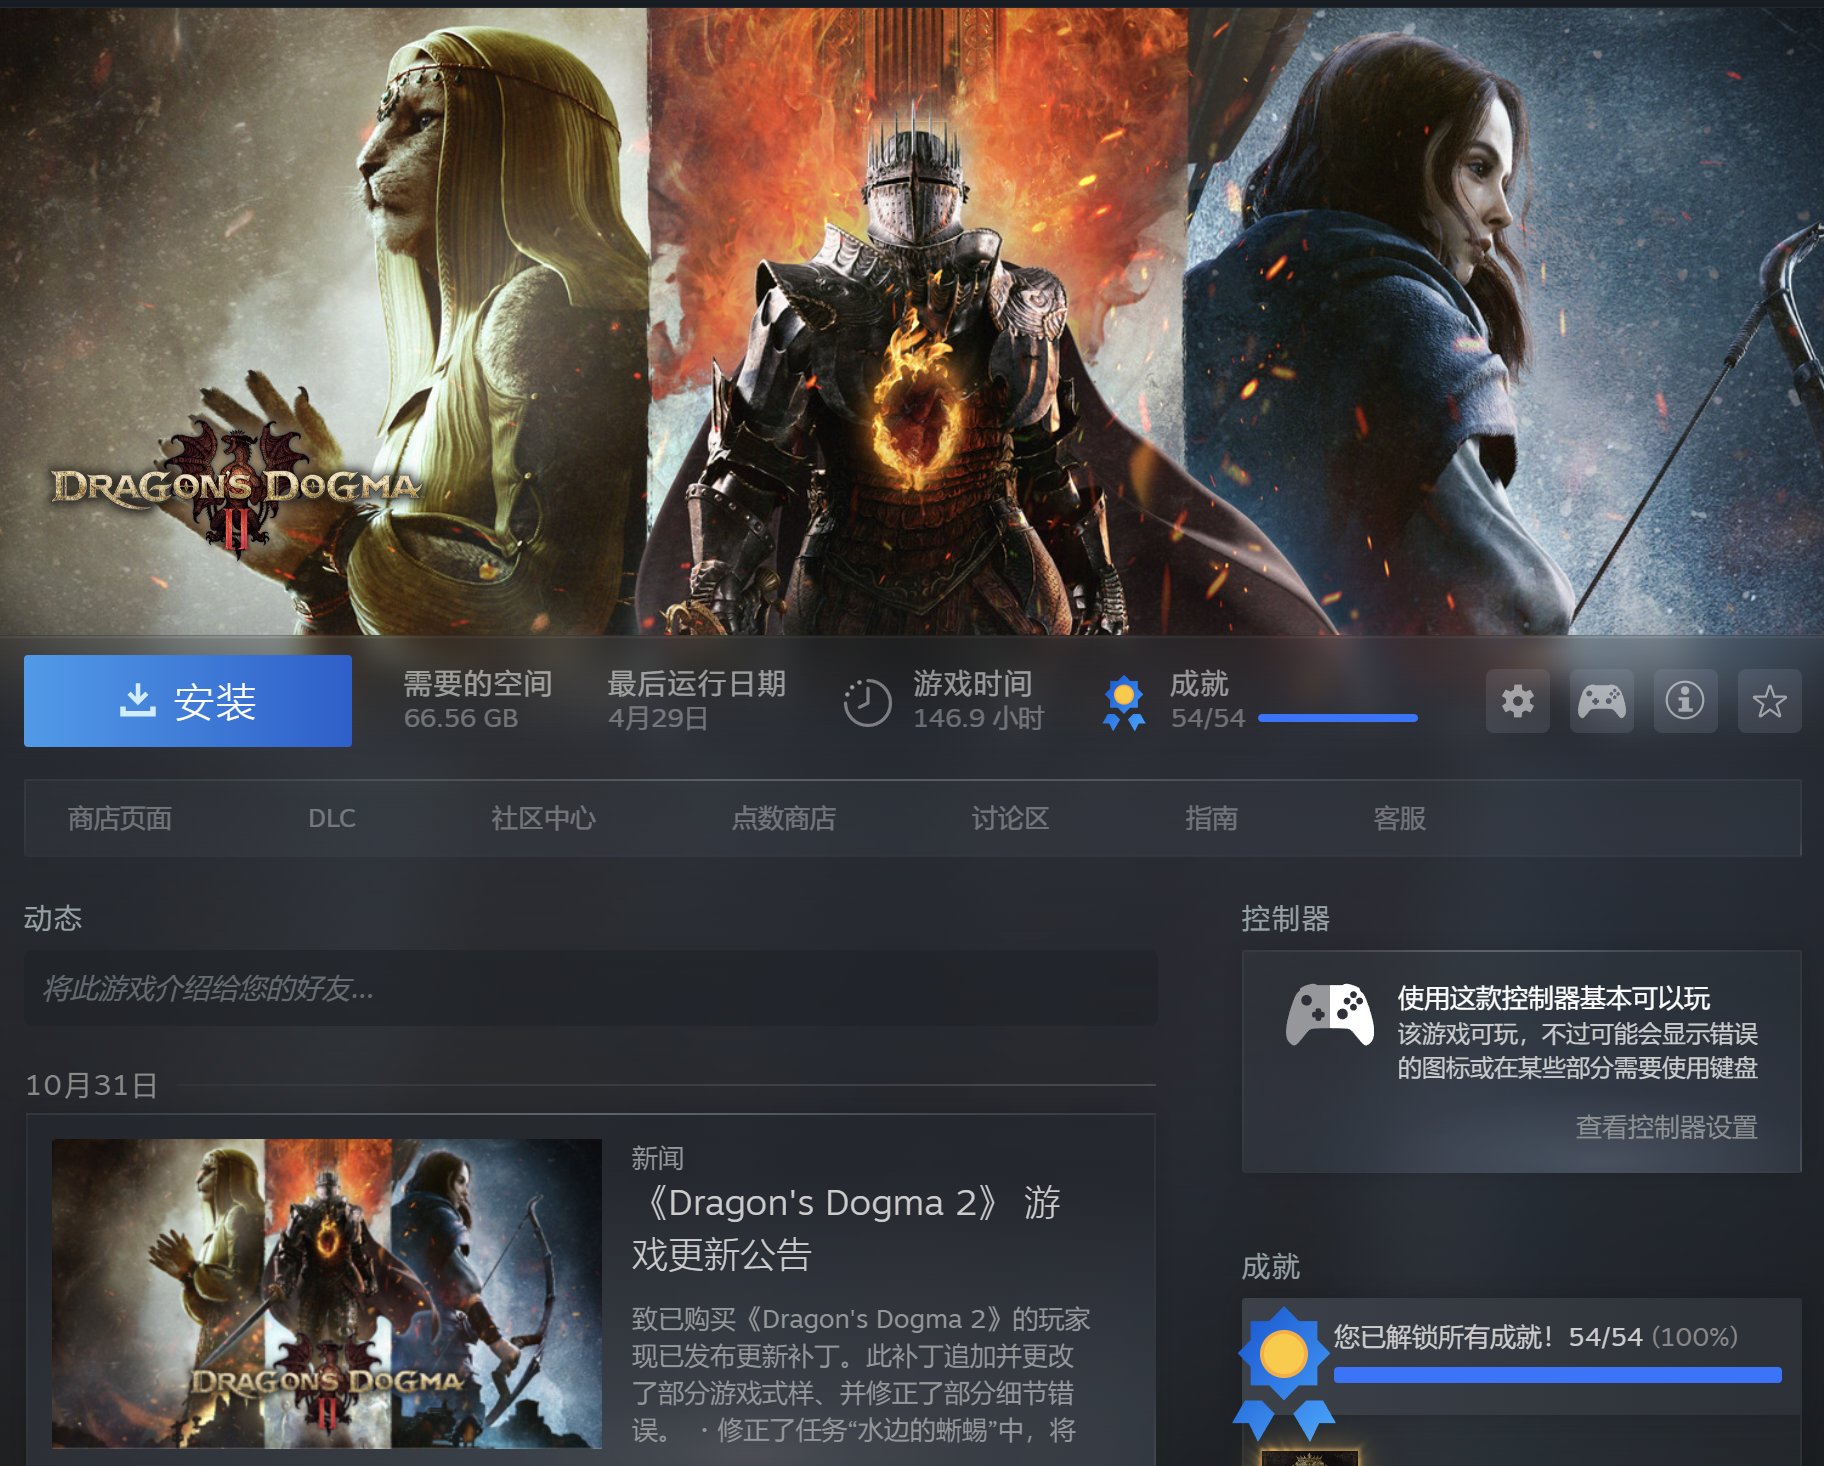Open 《Dragon's Dogma 2》游戏更新公告 news title
Image resolution: width=1824 pixels, height=1466 pixels.
click(x=846, y=1228)
